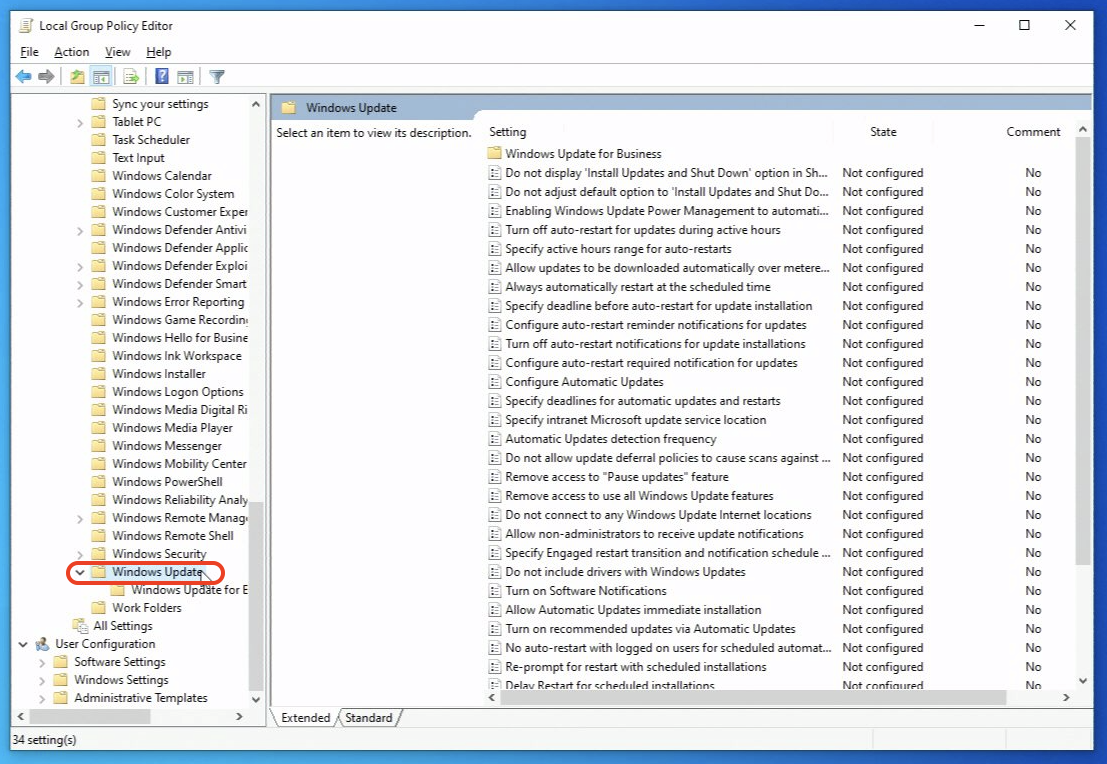This screenshot has height=764, width=1107.
Task: Click the folder icon next to Windows Installer
Action: coord(99,374)
